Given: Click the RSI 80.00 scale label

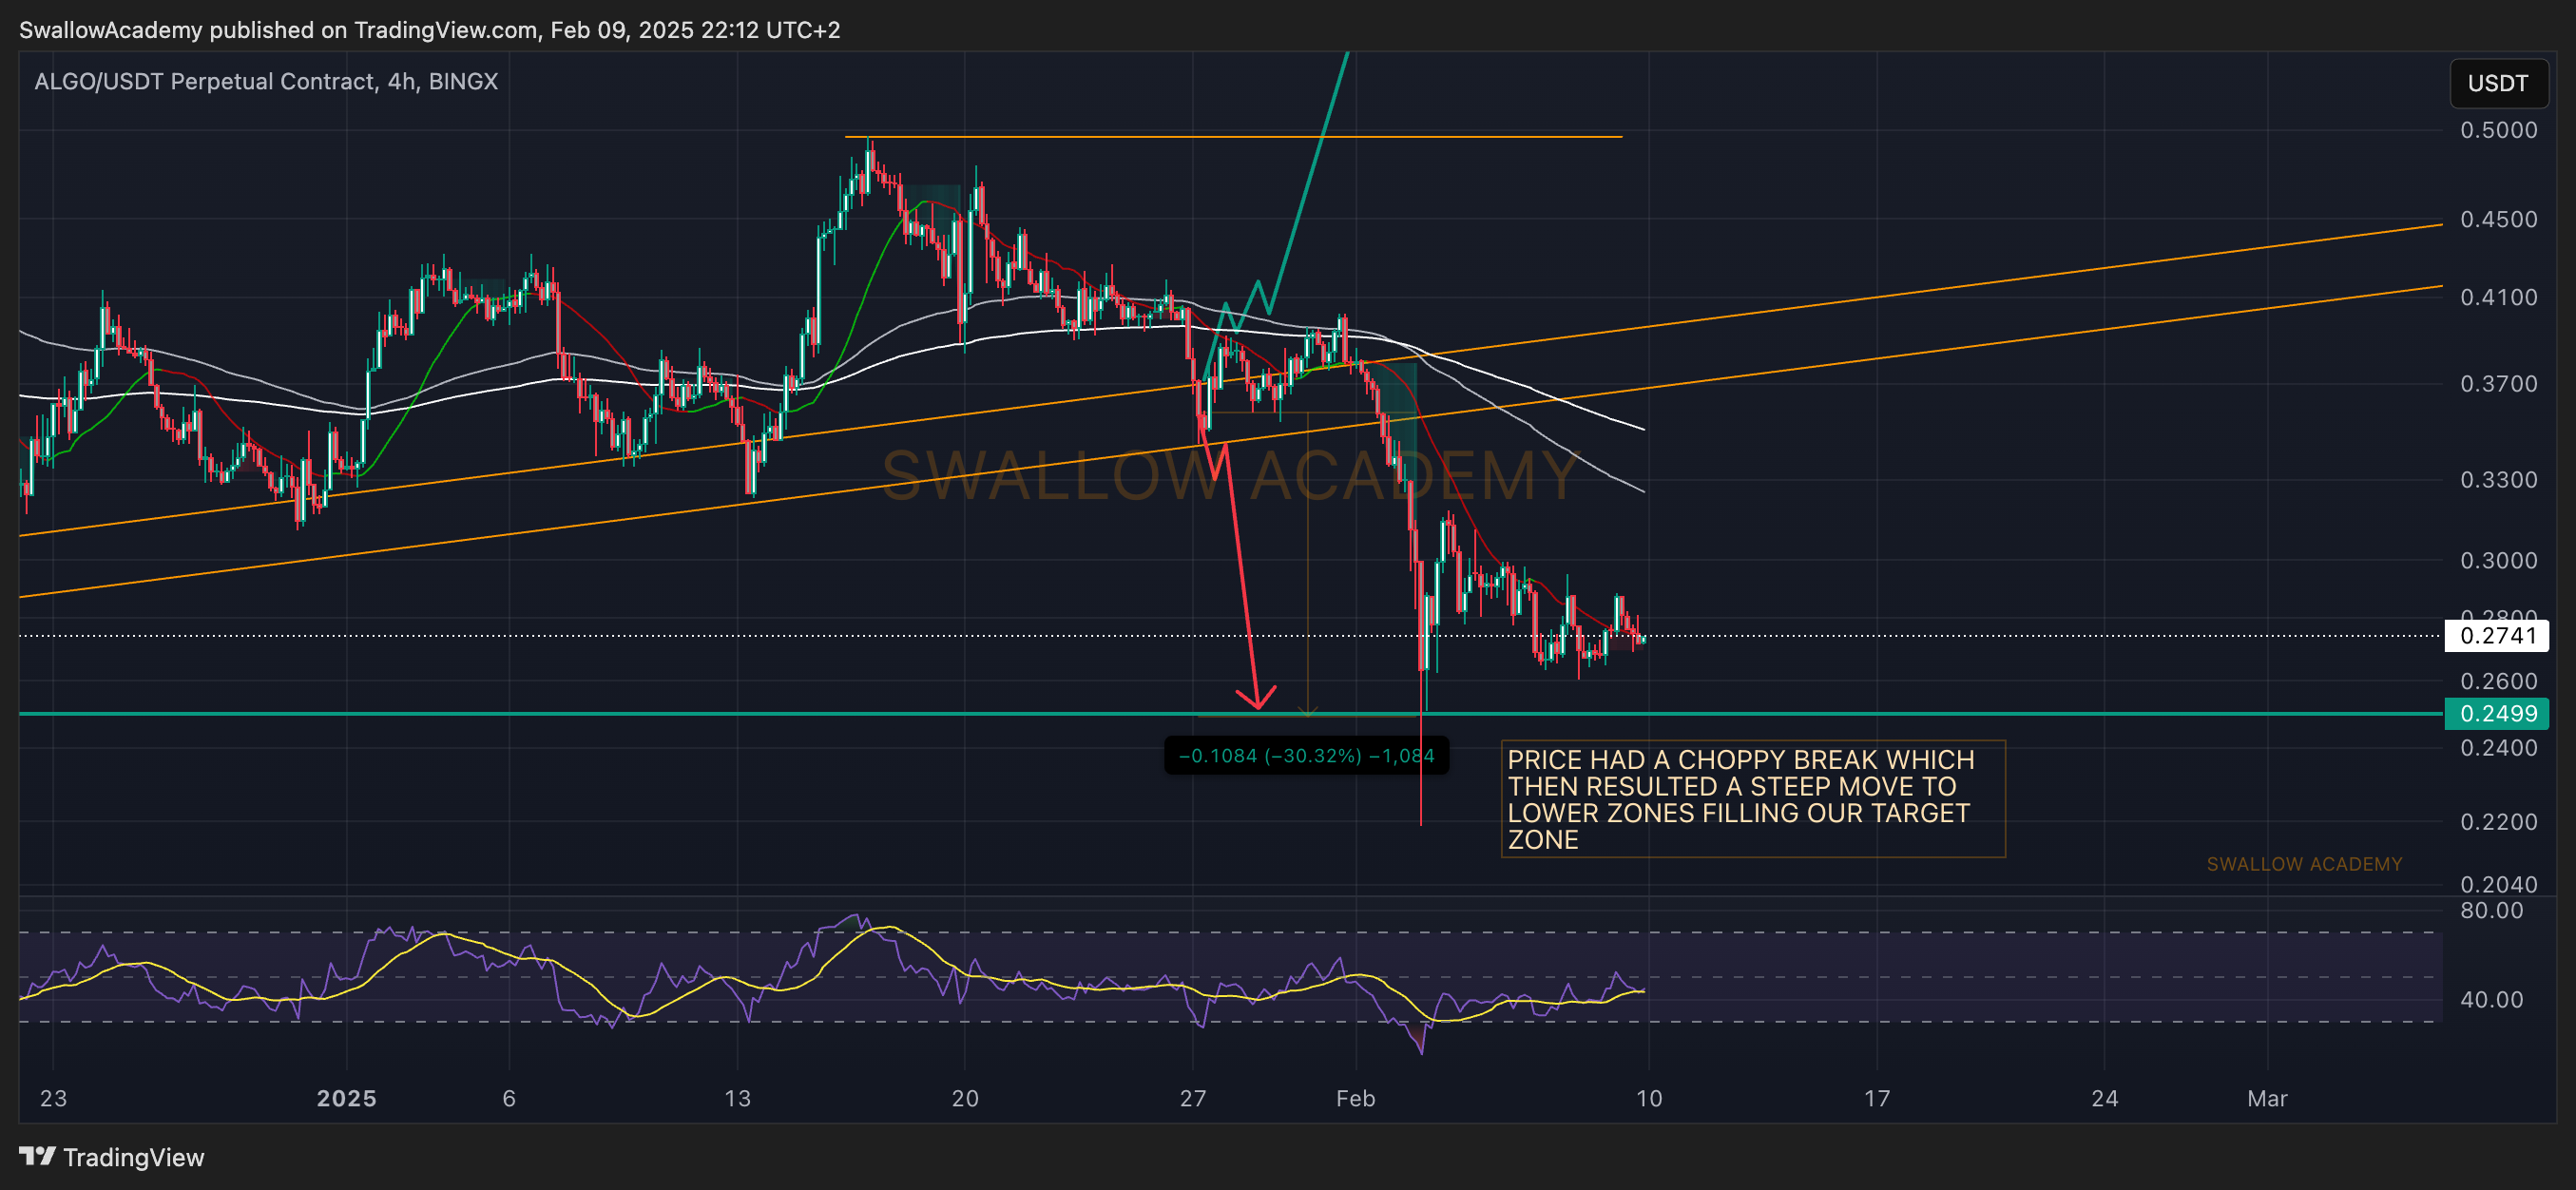Looking at the screenshot, I should click(2491, 910).
